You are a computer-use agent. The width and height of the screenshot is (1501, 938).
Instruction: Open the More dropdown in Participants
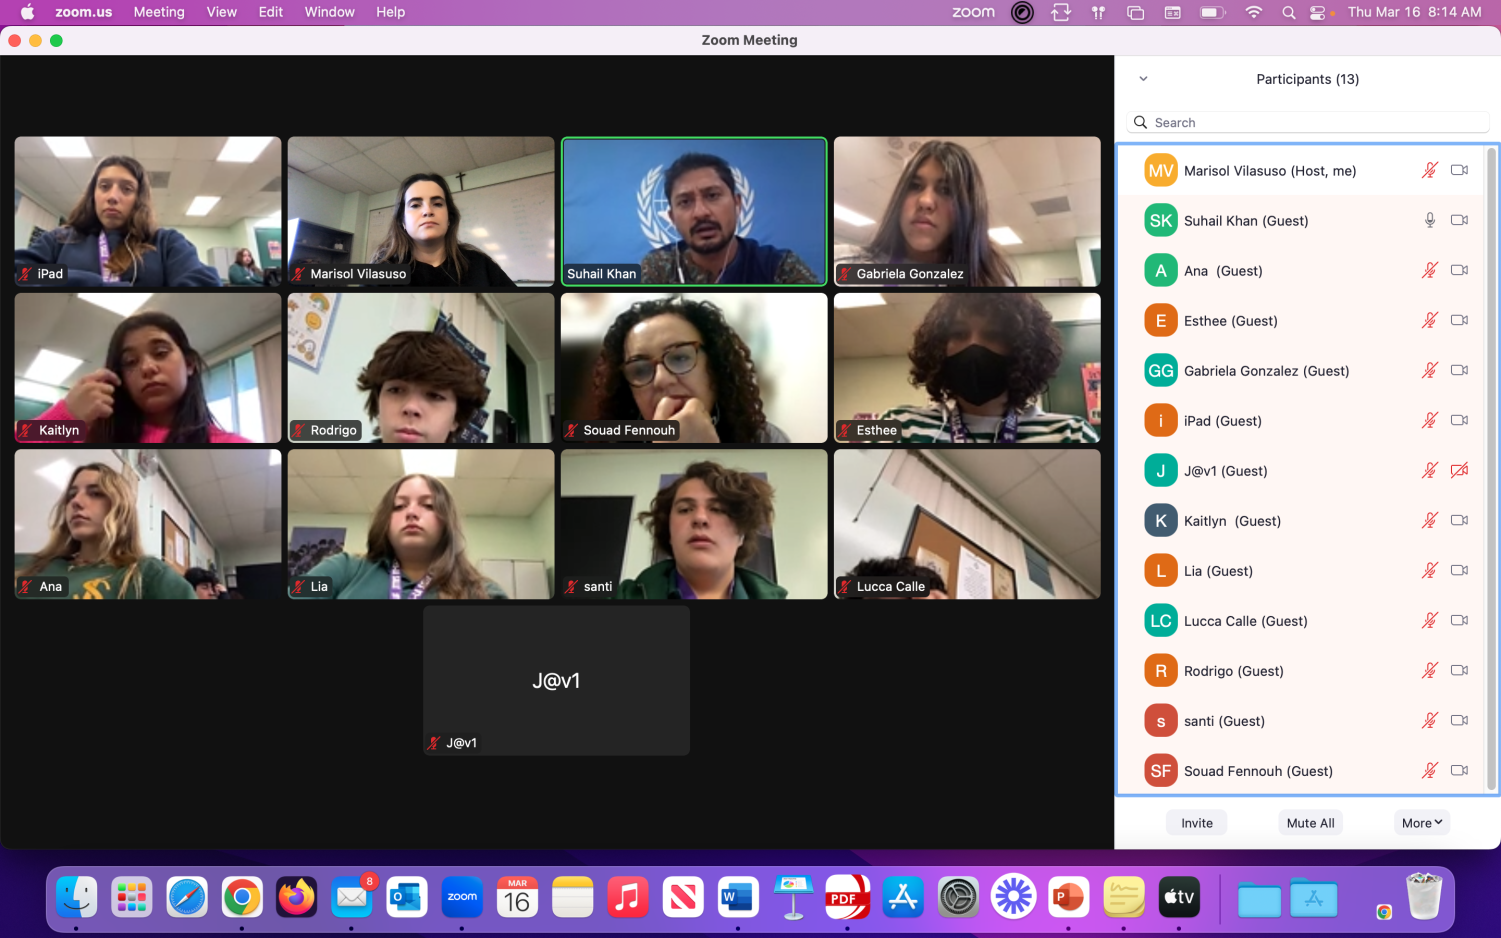click(x=1421, y=823)
